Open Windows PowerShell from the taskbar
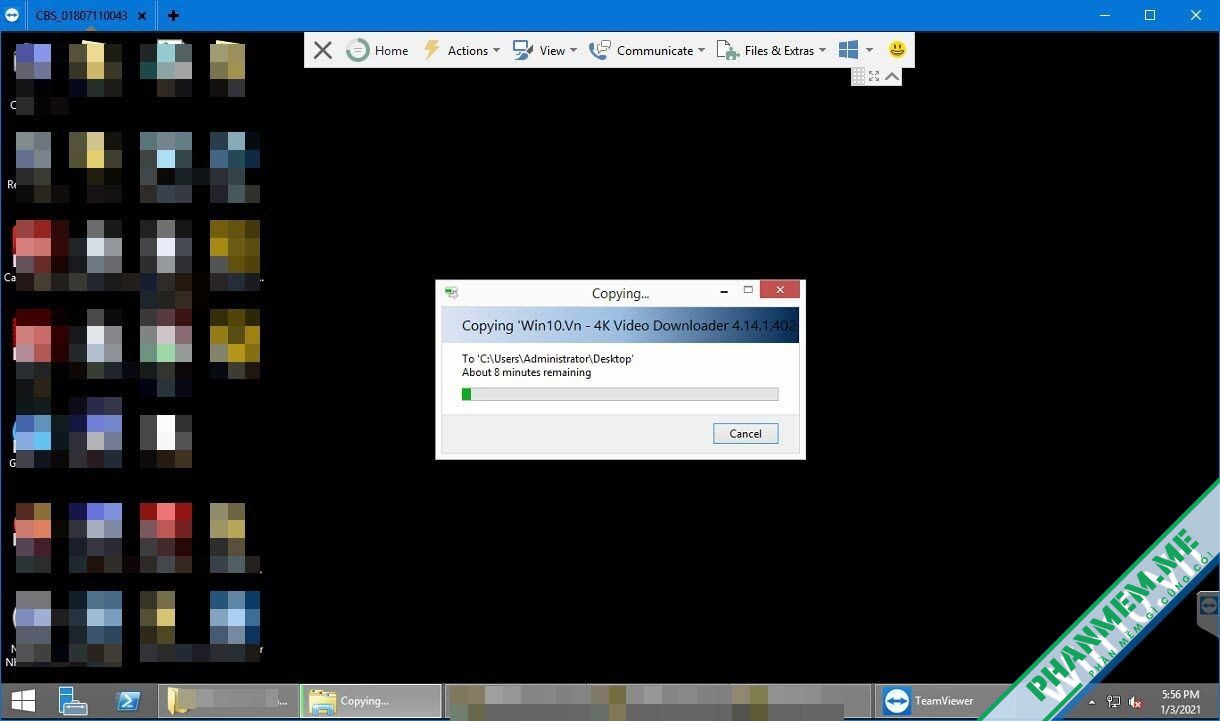The width and height of the screenshot is (1220, 721). point(128,700)
